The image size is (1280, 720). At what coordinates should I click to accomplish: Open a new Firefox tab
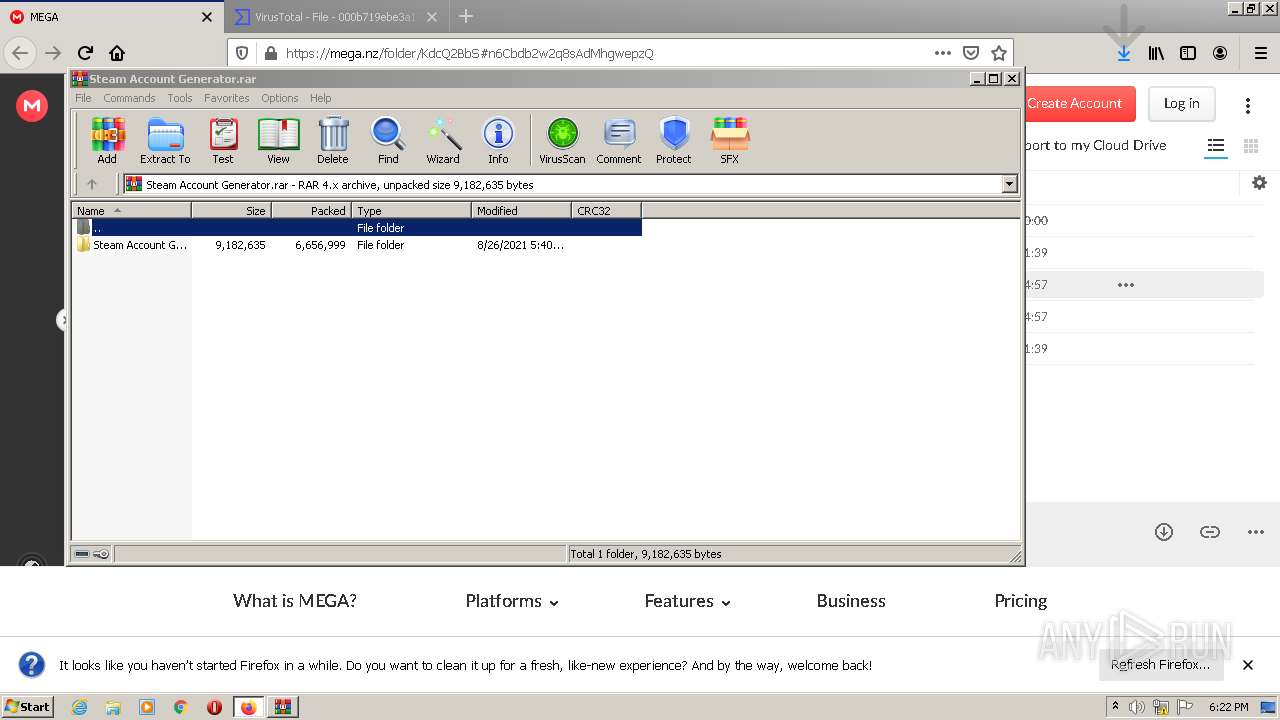(x=466, y=17)
